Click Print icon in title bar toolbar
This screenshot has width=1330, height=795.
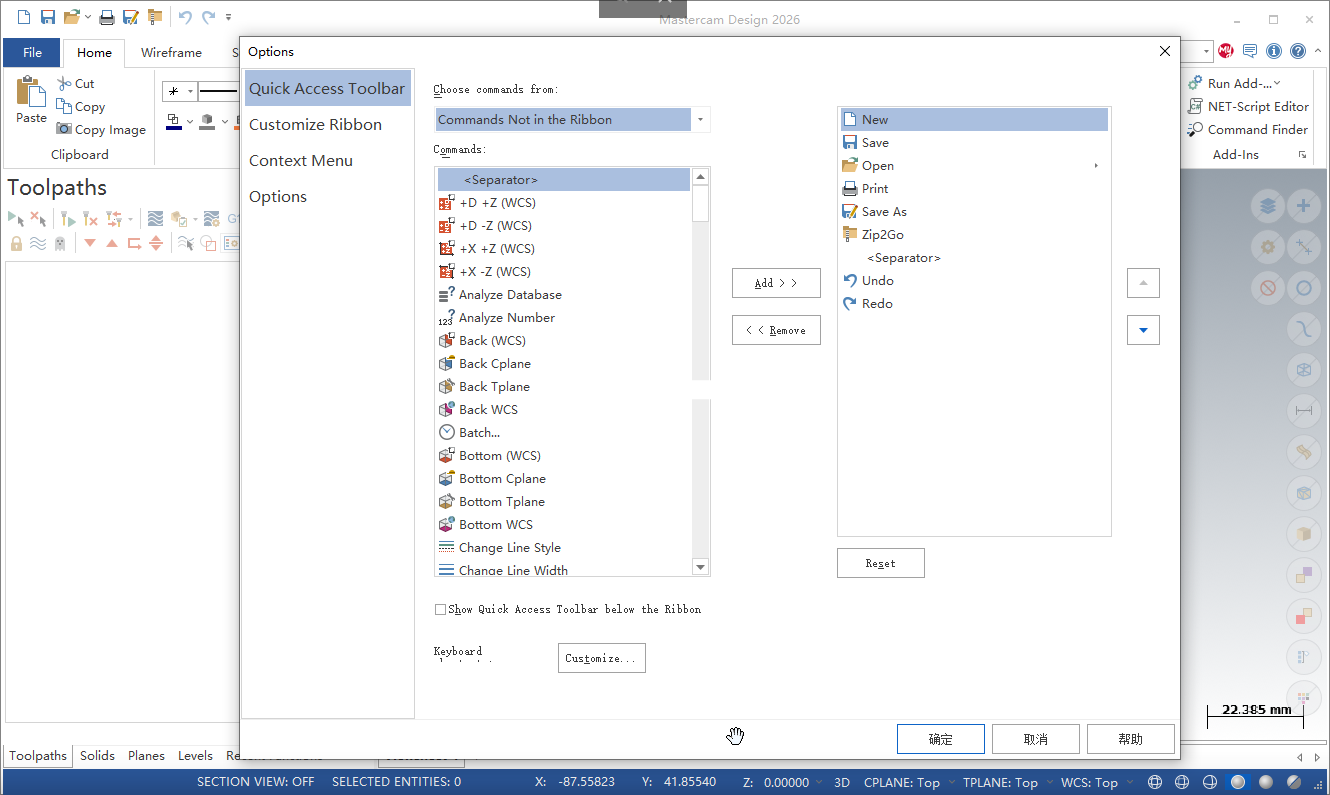106,17
